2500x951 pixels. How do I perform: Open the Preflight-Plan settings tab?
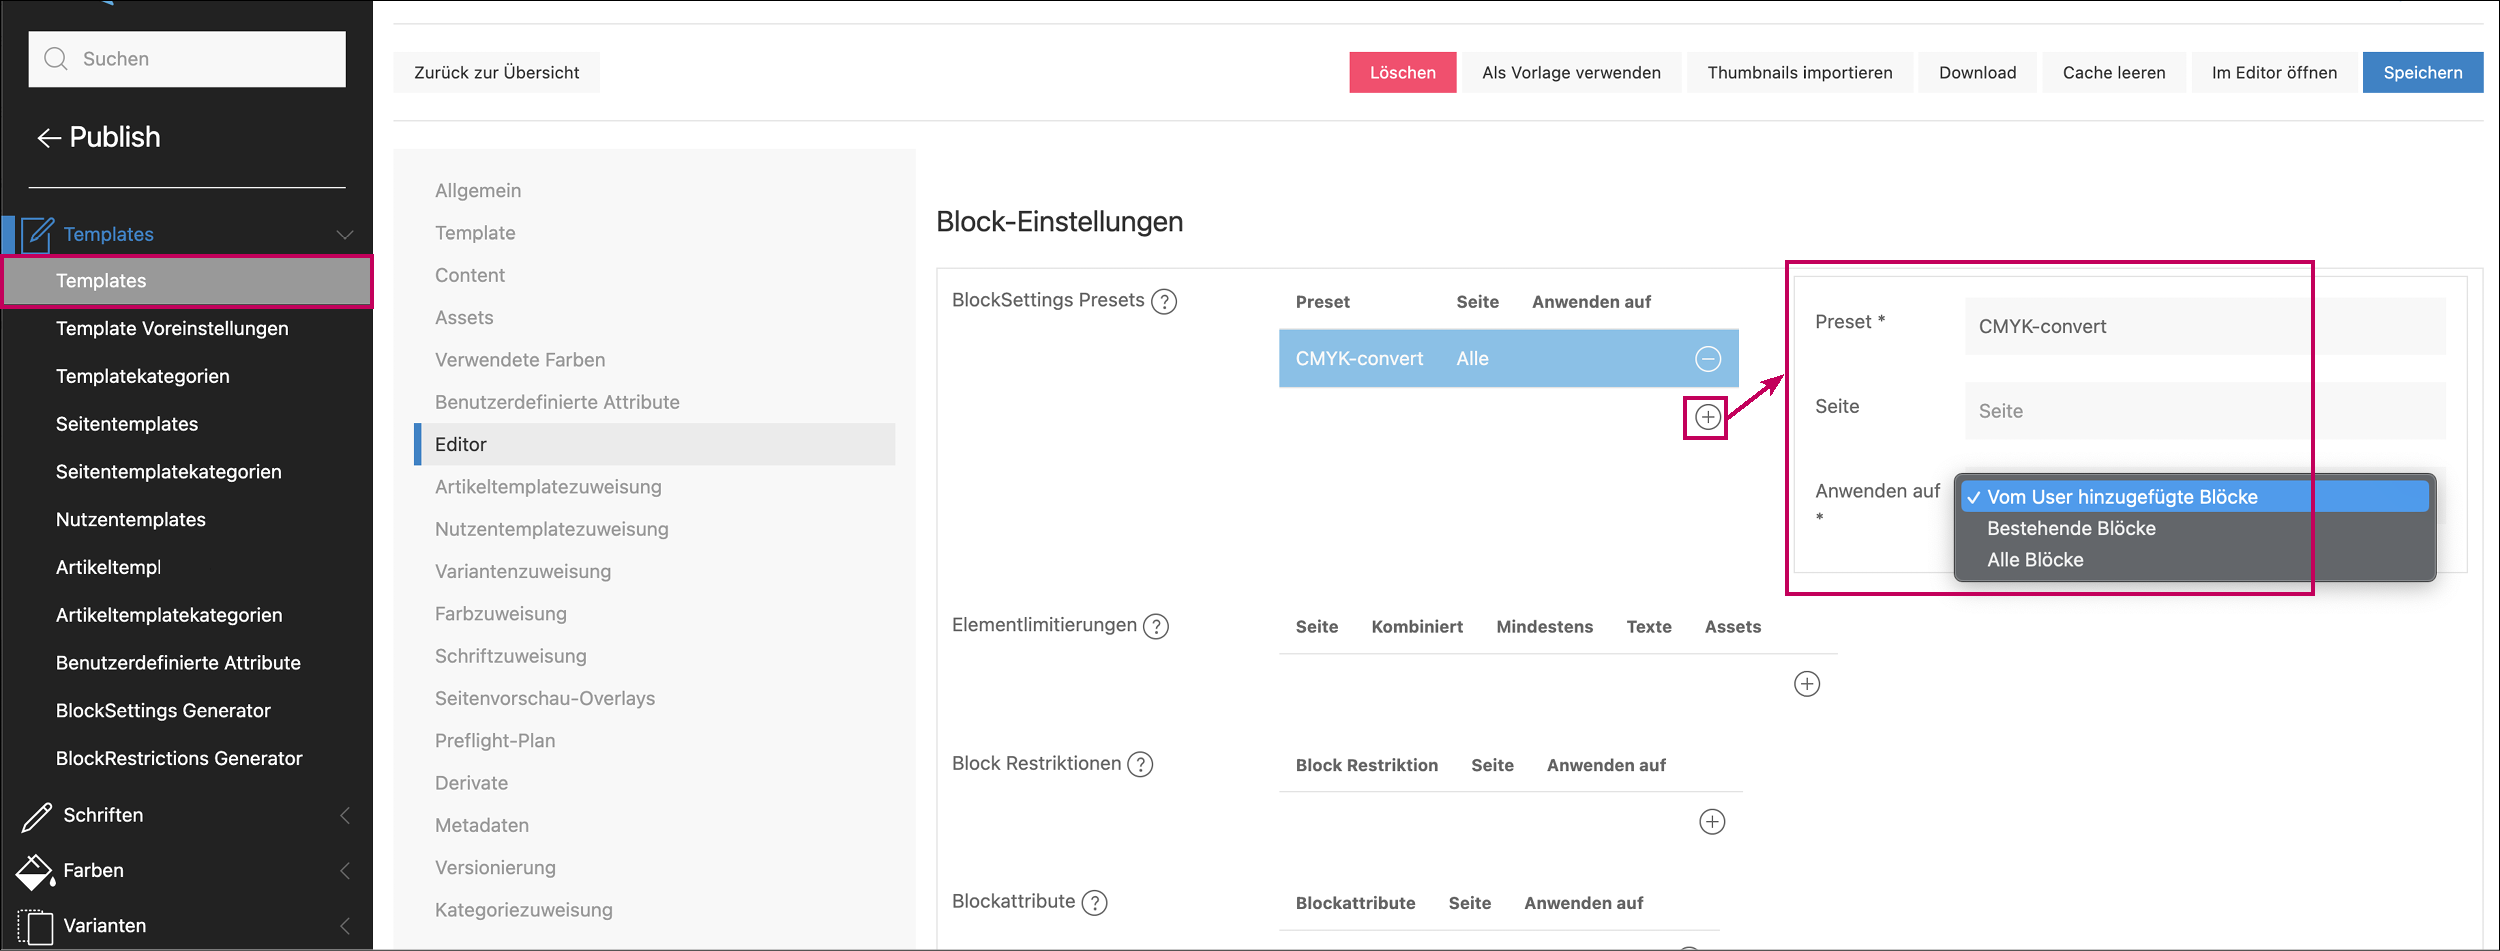coord(495,741)
